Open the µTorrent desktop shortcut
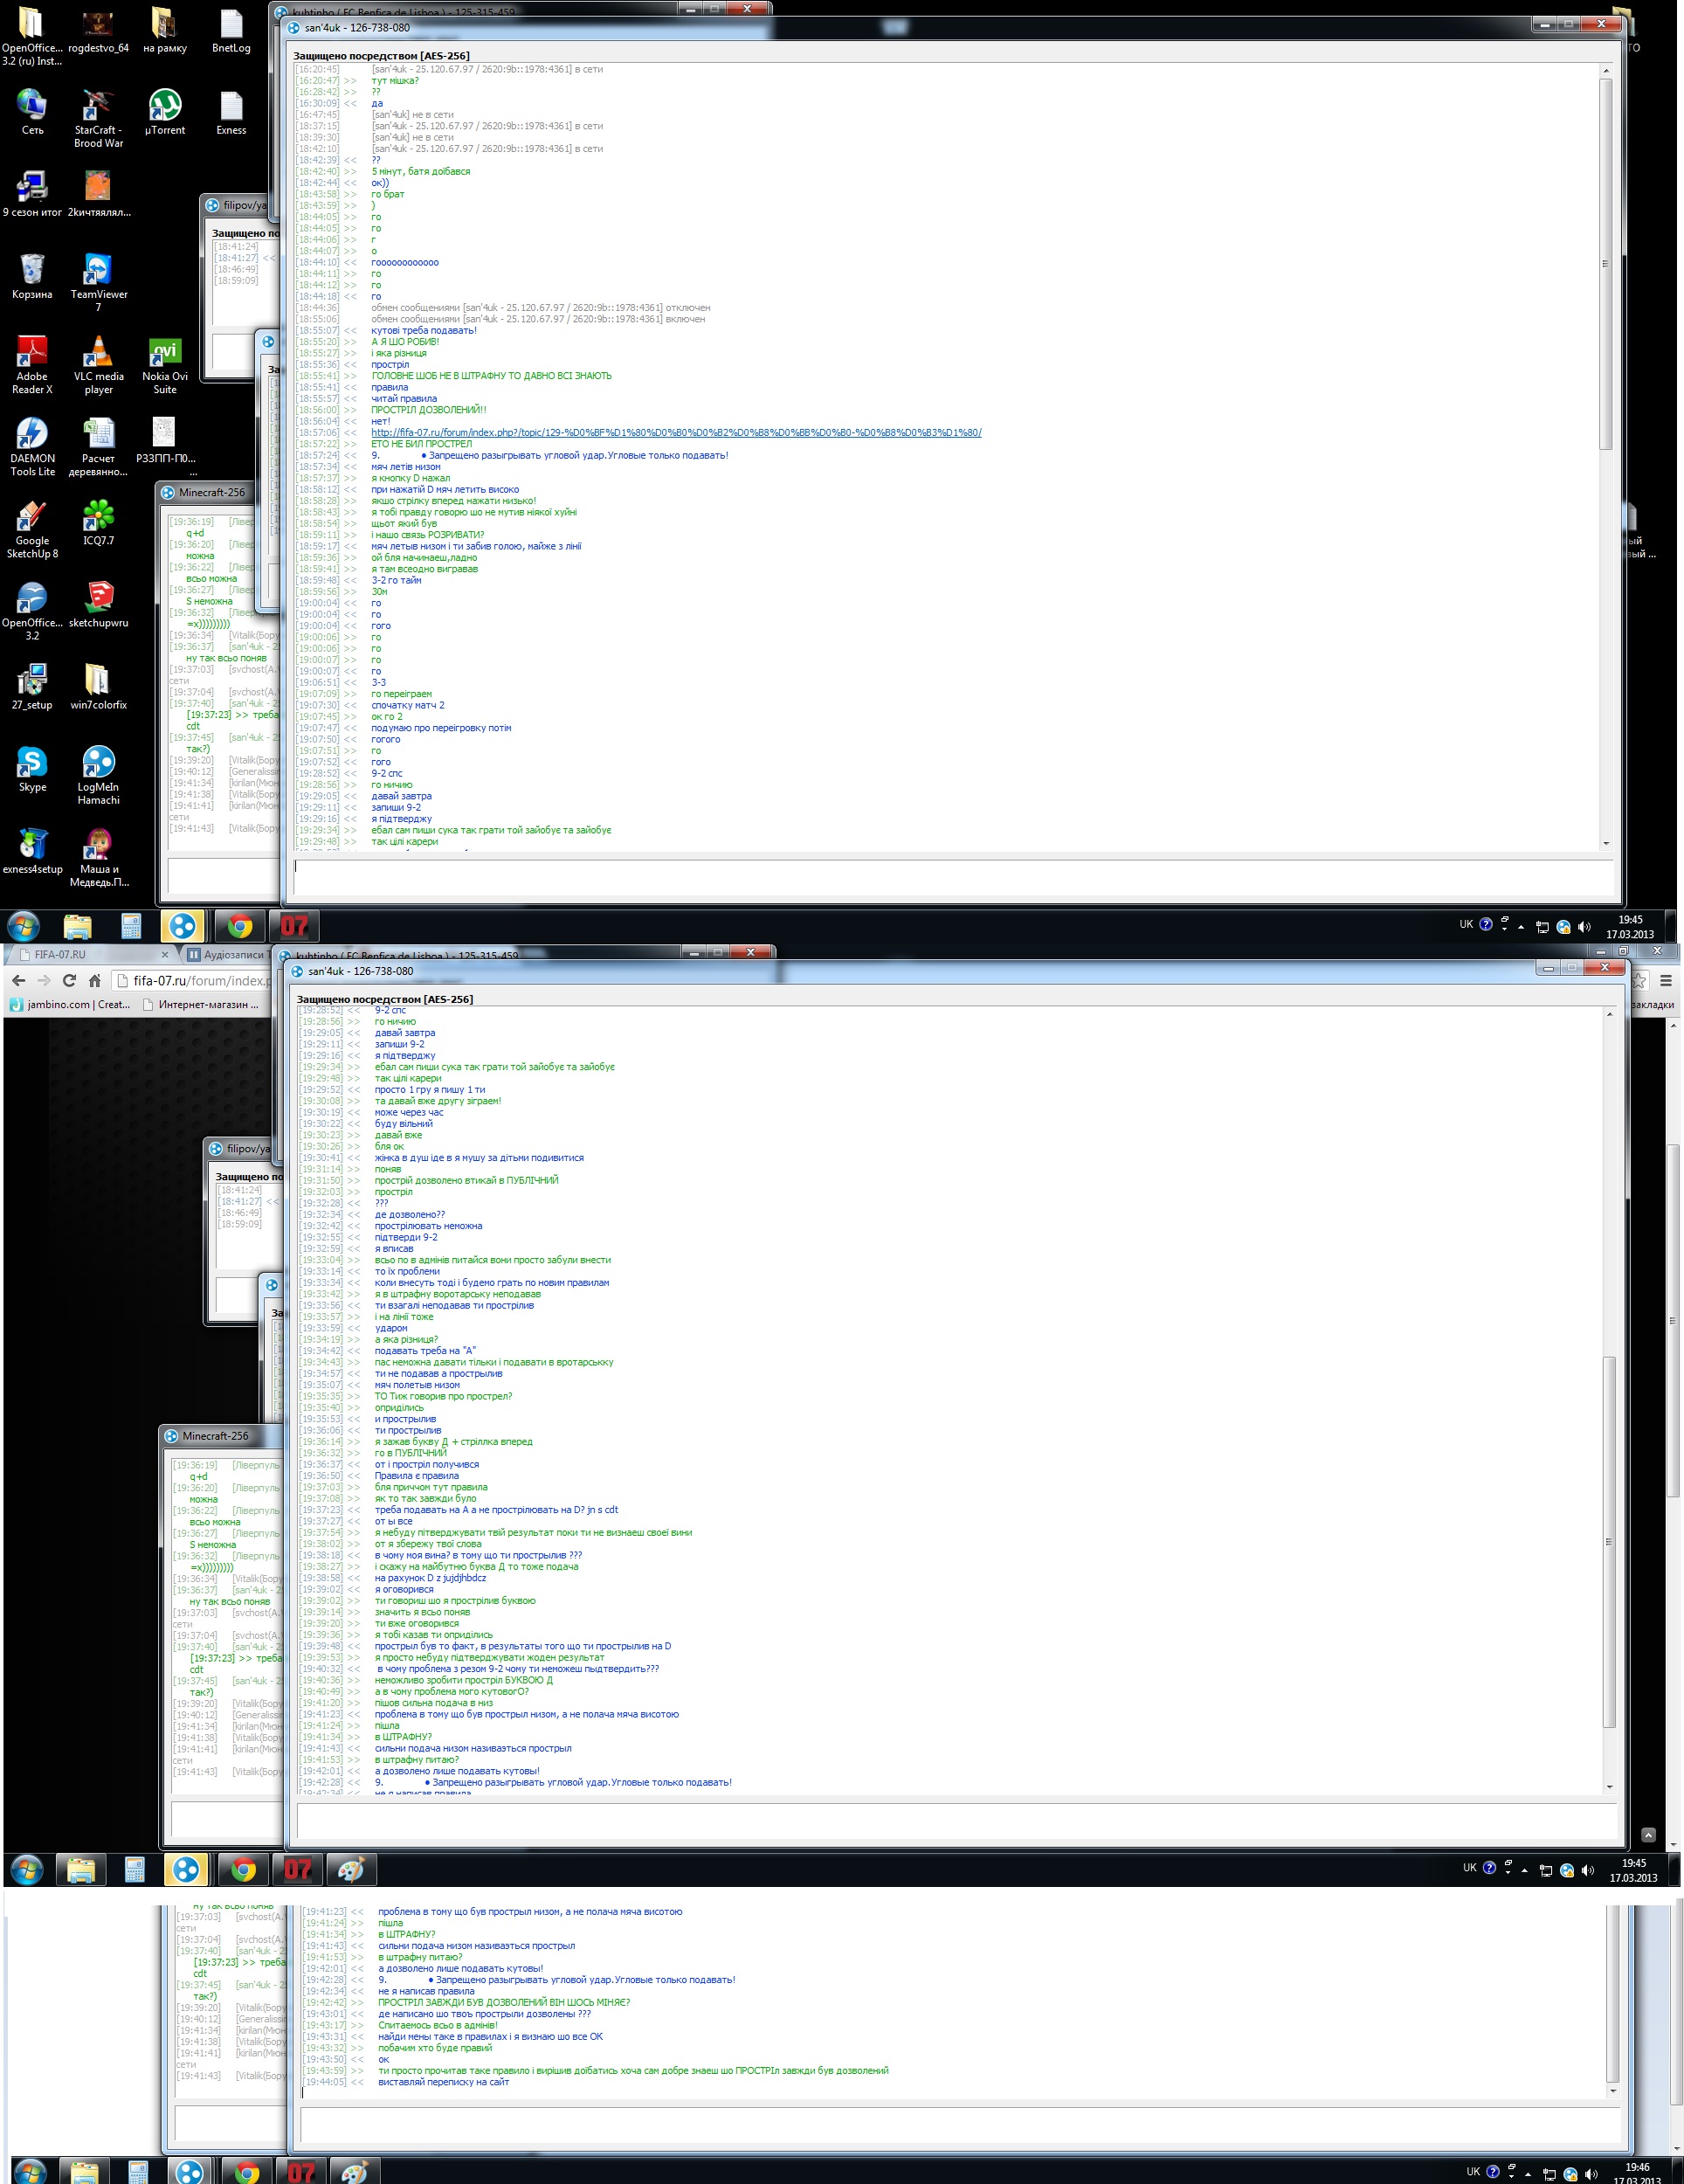The width and height of the screenshot is (1684, 2184). click(165, 105)
